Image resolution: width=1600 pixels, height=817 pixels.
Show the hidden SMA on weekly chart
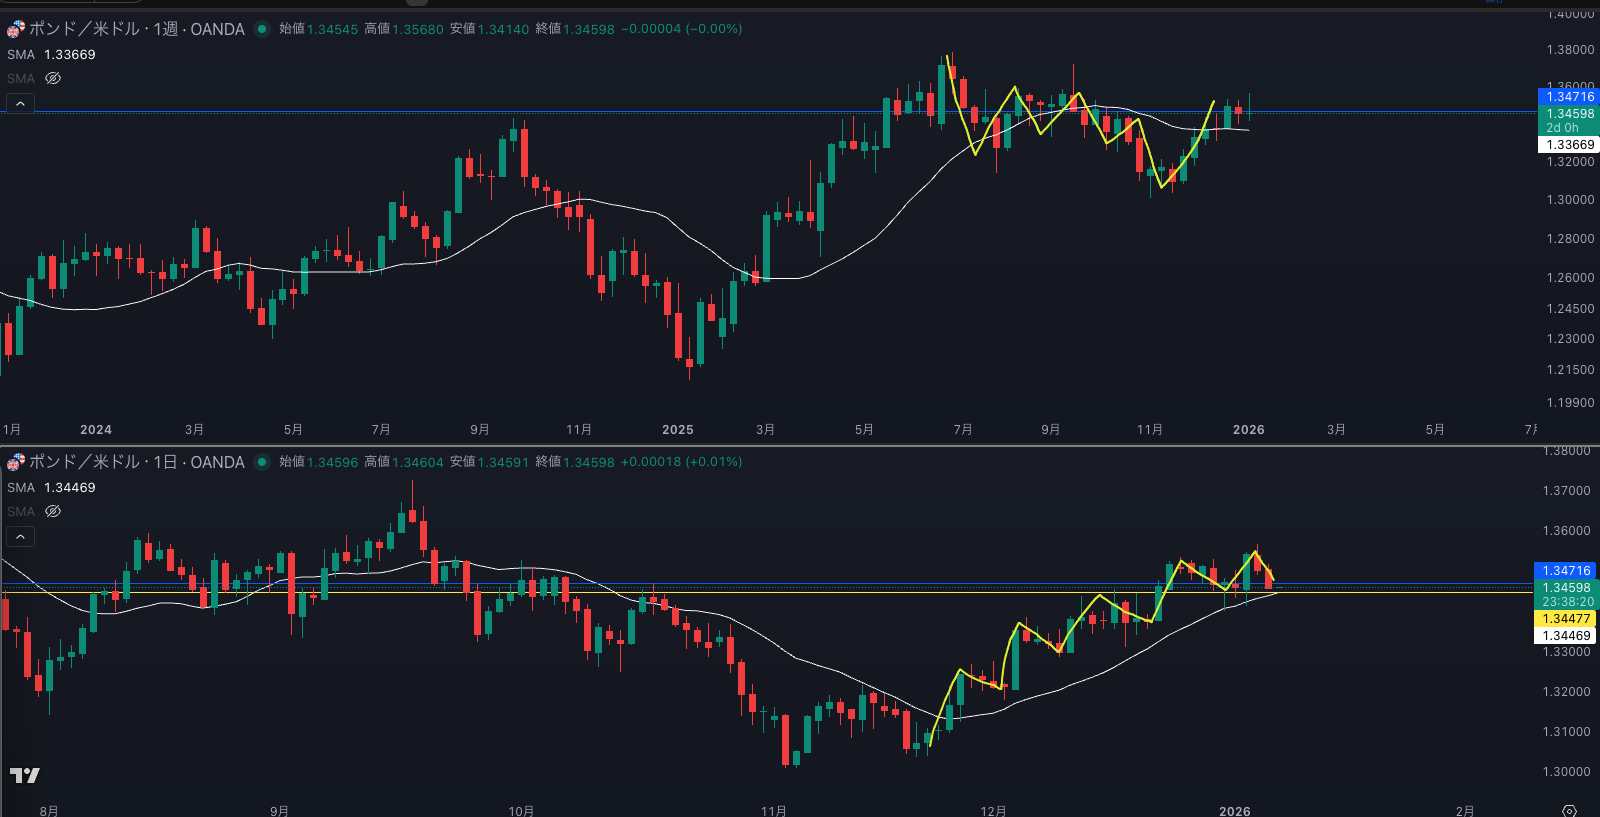click(x=53, y=78)
